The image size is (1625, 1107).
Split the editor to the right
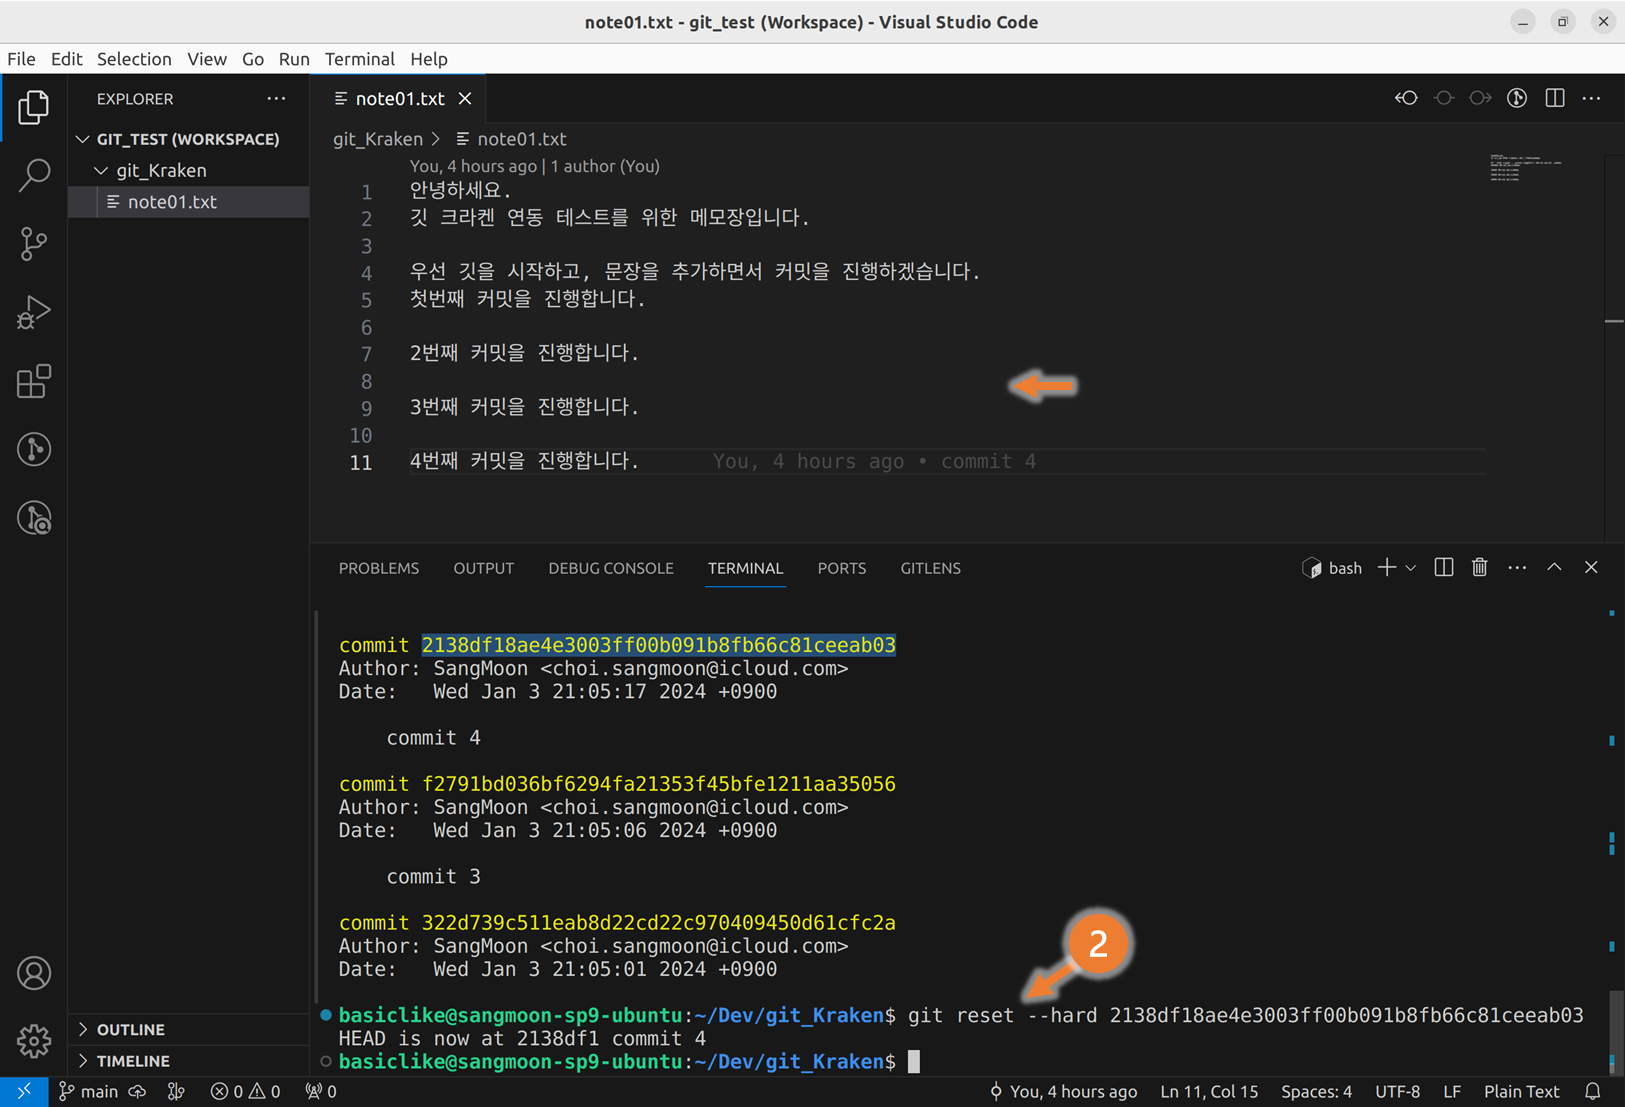point(1555,98)
